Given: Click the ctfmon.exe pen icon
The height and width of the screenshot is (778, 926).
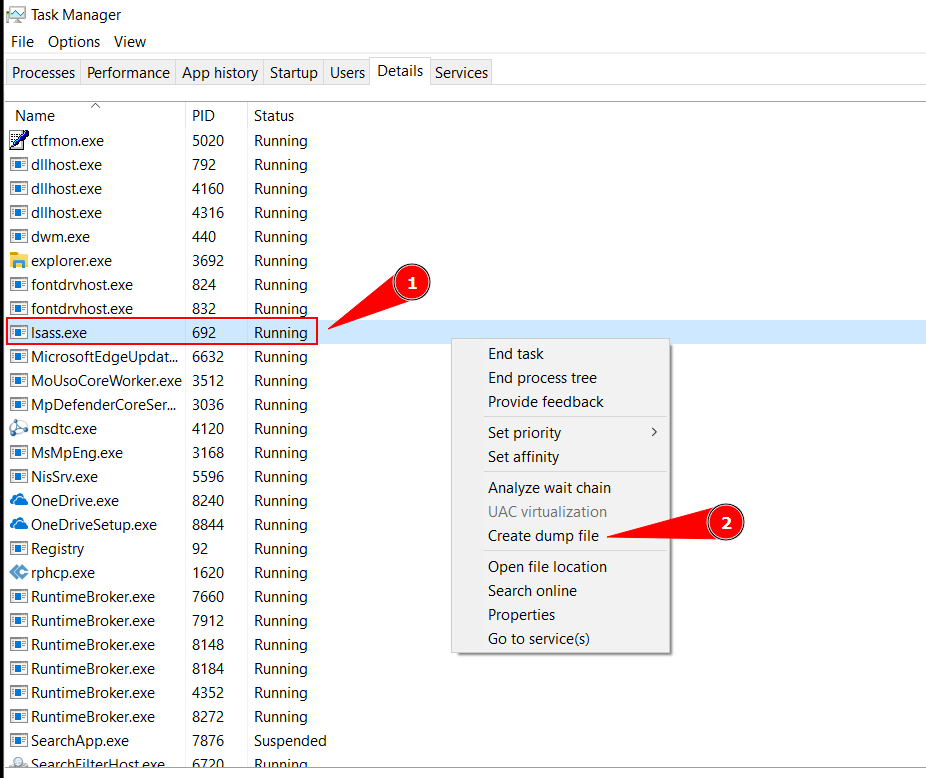Looking at the screenshot, I should [x=19, y=141].
